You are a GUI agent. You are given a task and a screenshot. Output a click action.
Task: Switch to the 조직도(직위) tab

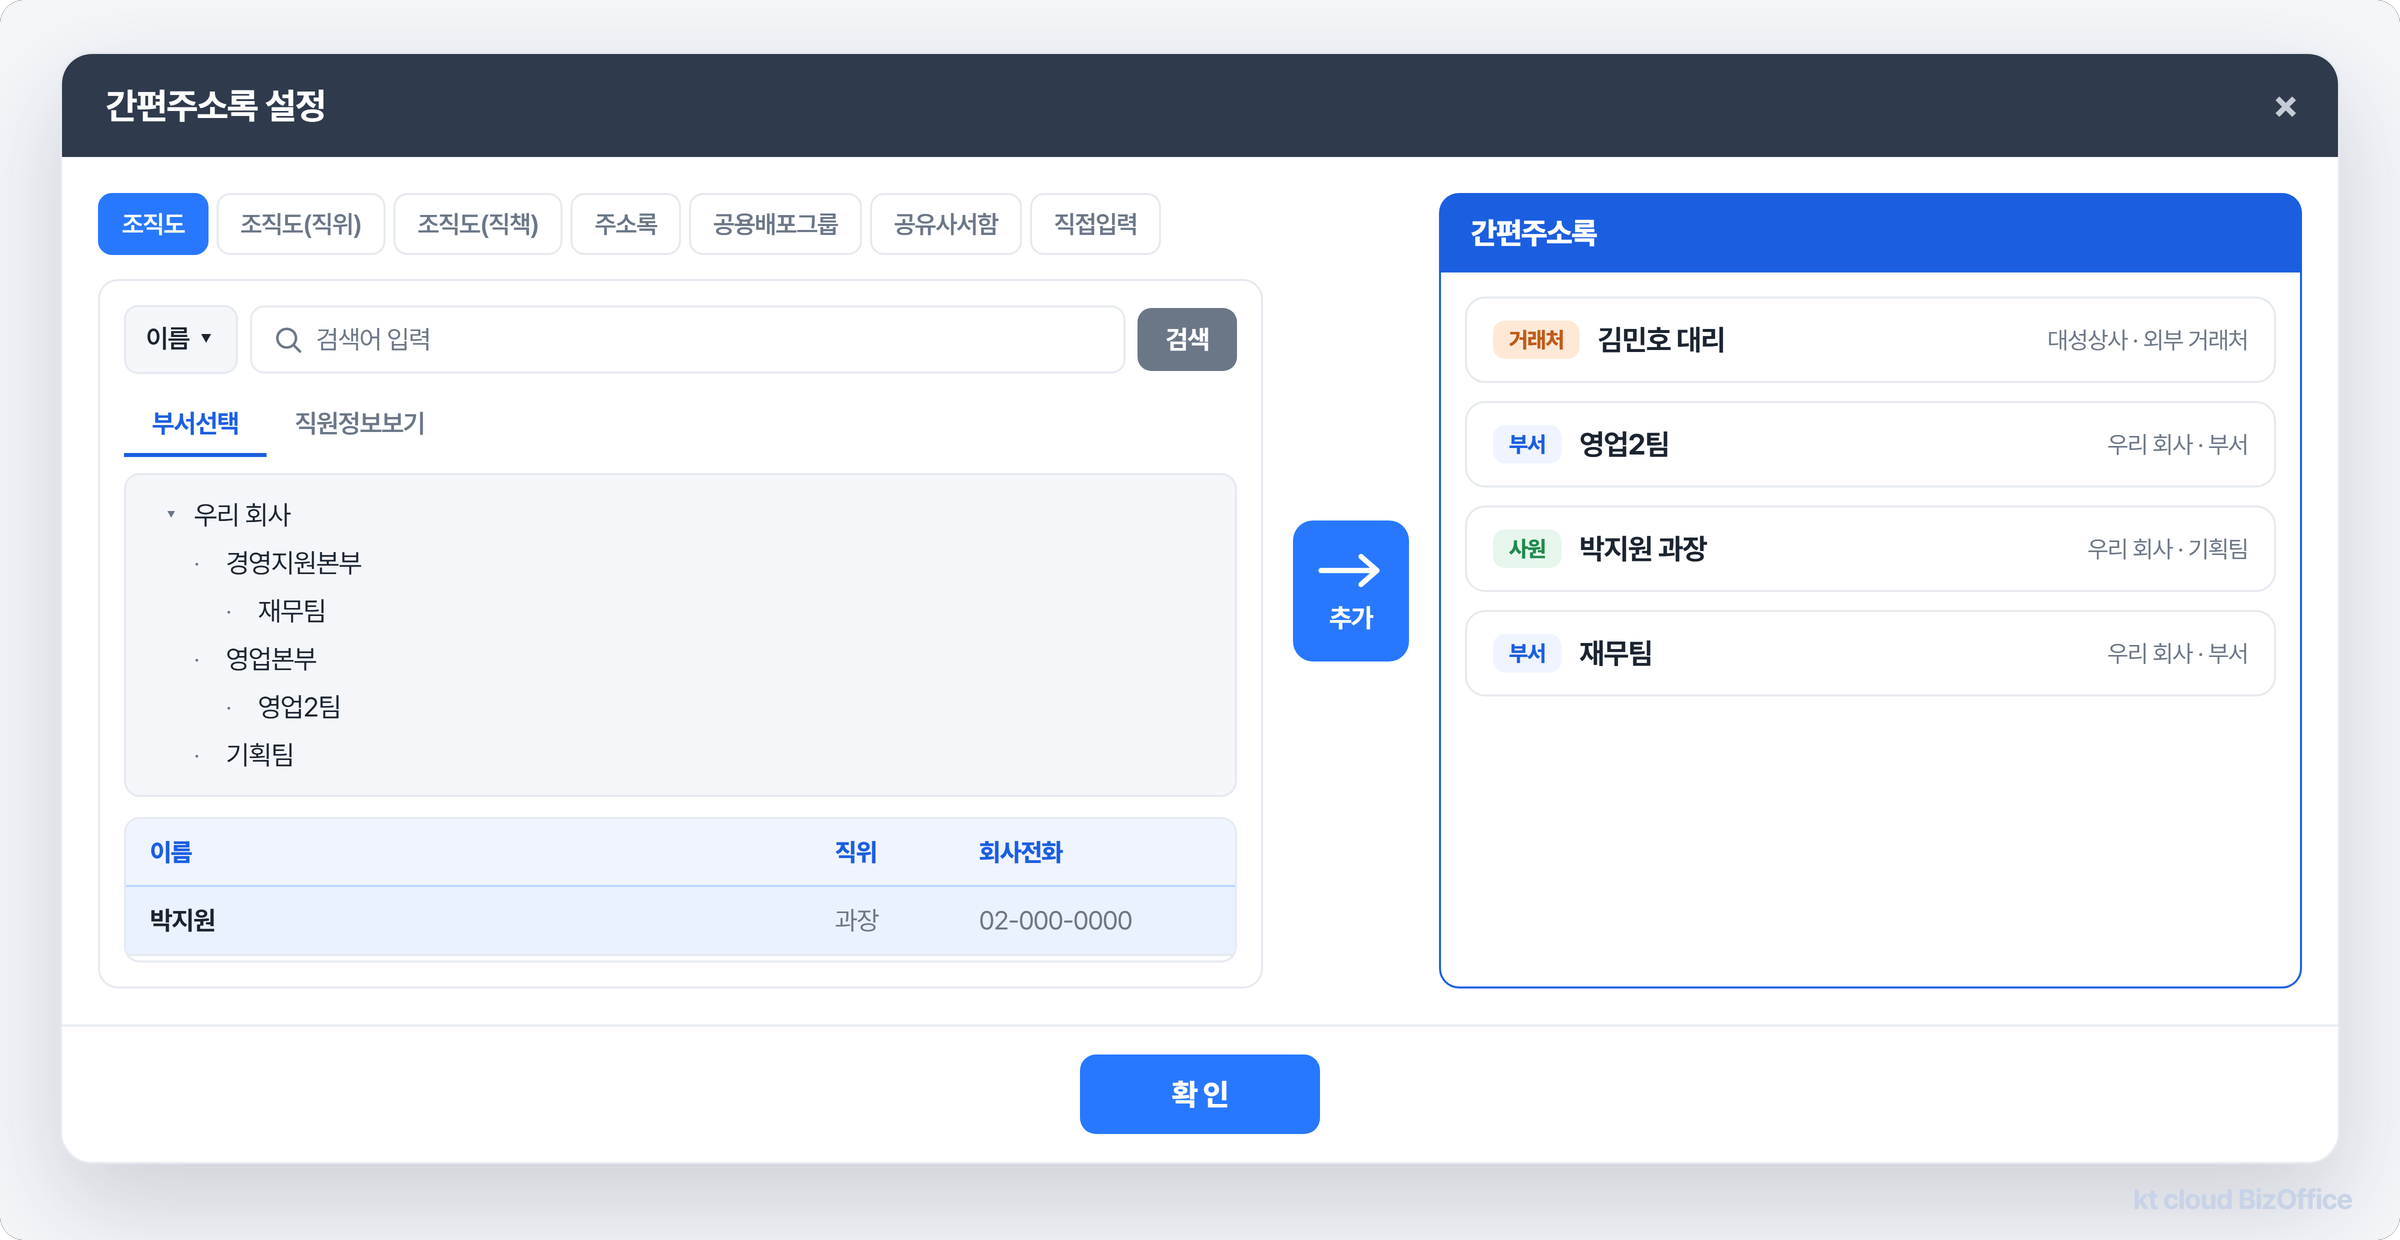coord(301,224)
